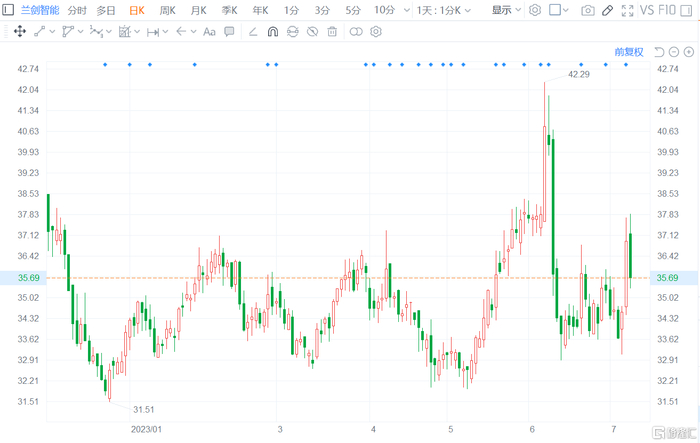Delete drawings with trash icon

tap(332, 31)
